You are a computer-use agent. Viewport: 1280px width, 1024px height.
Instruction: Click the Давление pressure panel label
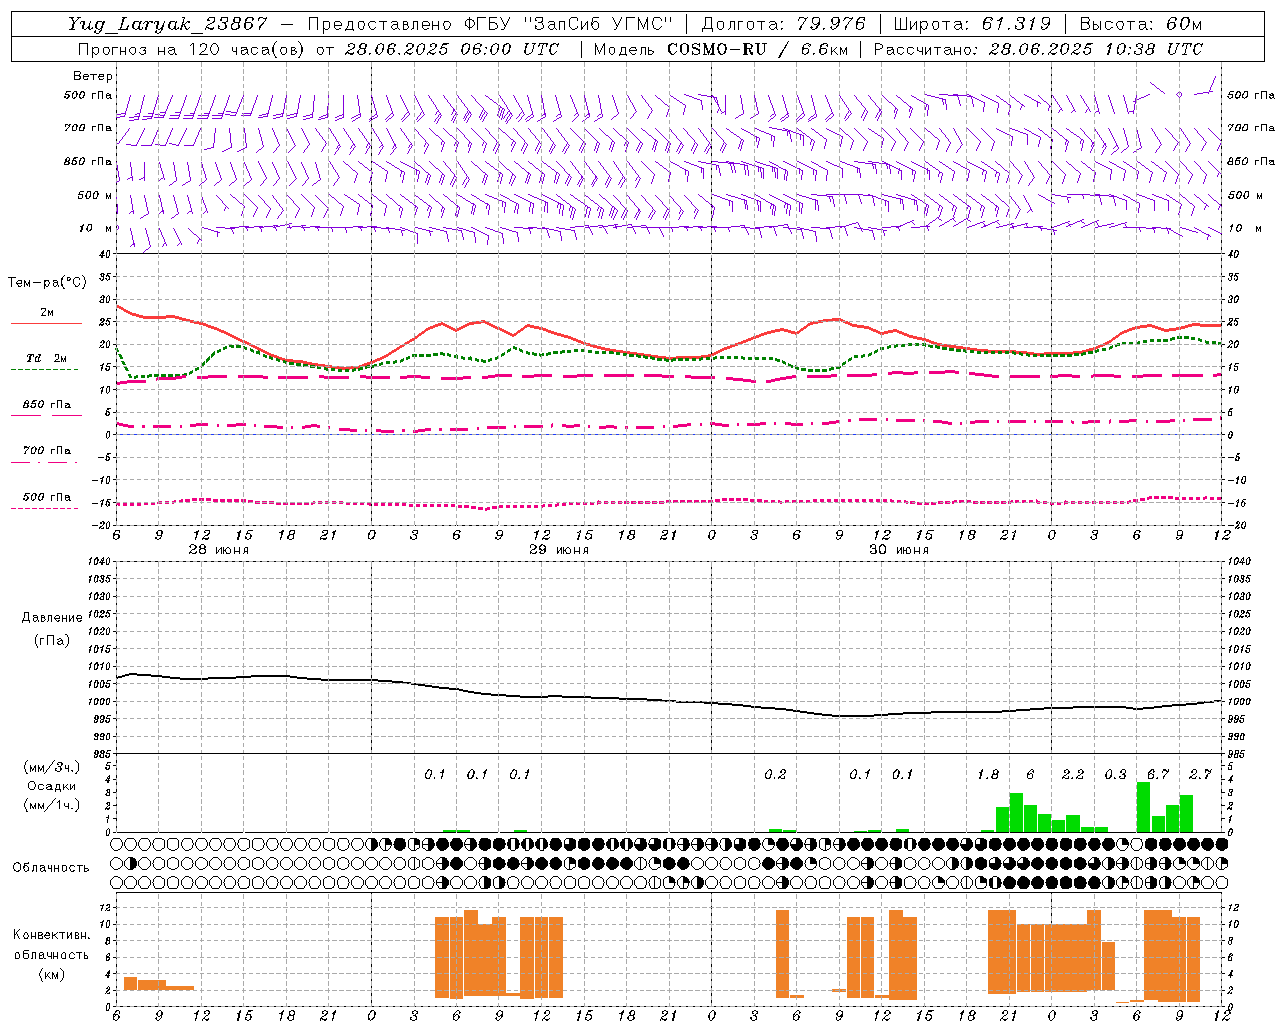click(x=52, y=618)
